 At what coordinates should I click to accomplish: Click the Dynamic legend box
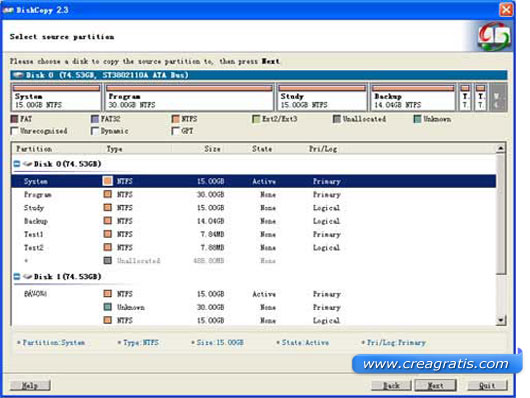pos(95,131)
